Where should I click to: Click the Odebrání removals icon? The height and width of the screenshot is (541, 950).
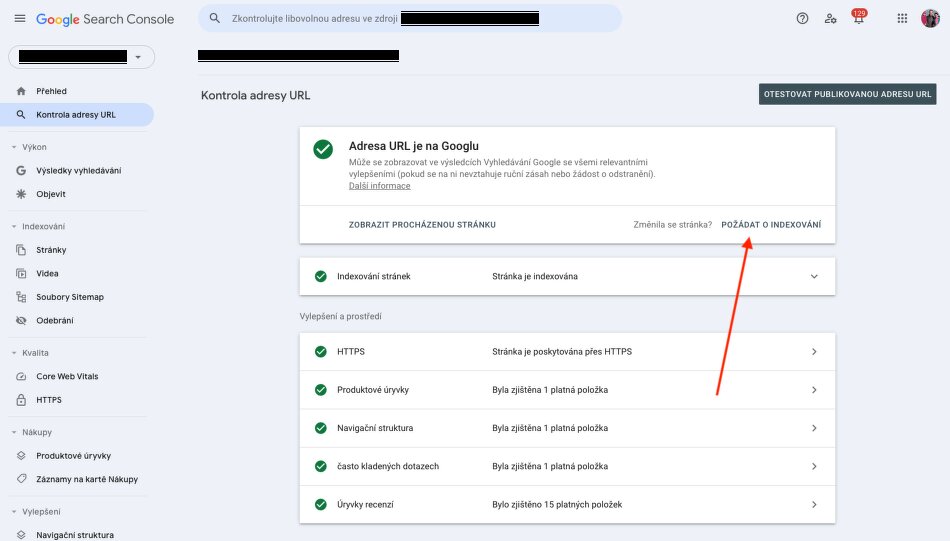click(x=21, y=320)
